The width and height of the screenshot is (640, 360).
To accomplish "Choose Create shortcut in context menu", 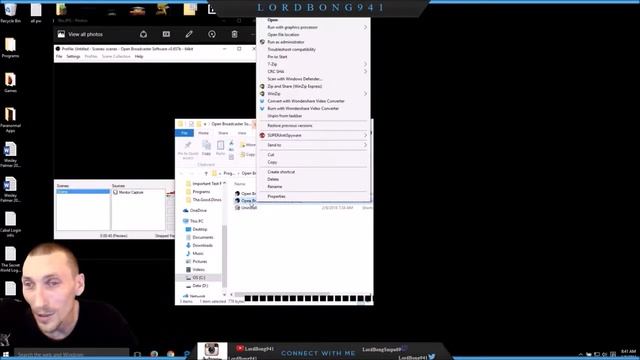I will (313, 172).
